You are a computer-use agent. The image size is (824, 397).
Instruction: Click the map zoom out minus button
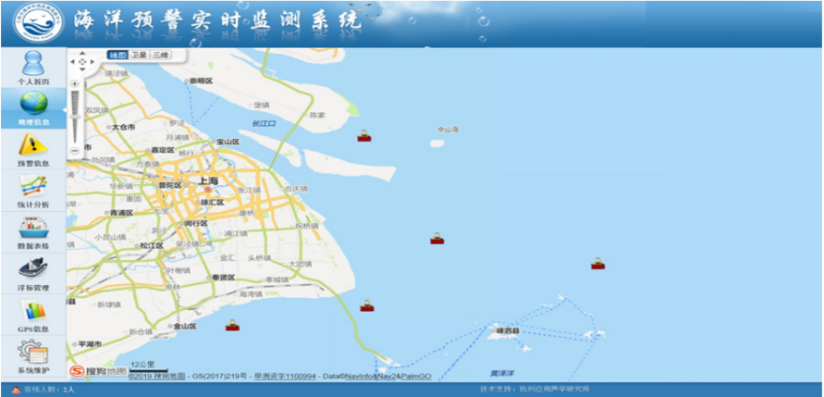[x=75, y=150]
